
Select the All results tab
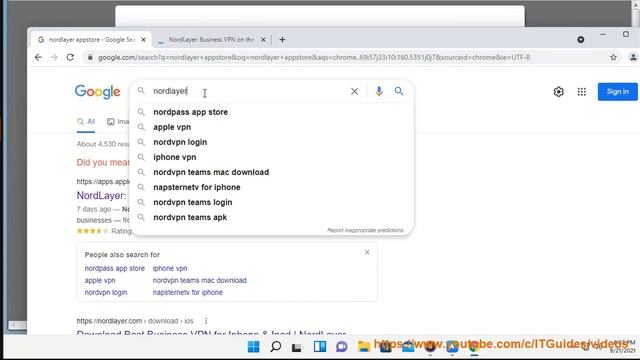click(x=86, y=122)
